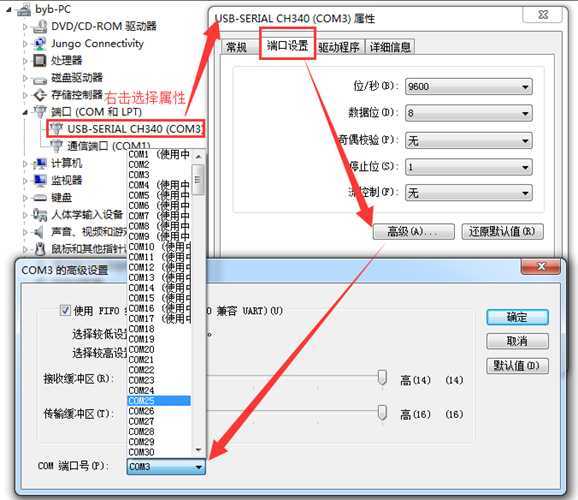Click the 处理器 processor icon
578x500 pixels.
tap(40, 60)
